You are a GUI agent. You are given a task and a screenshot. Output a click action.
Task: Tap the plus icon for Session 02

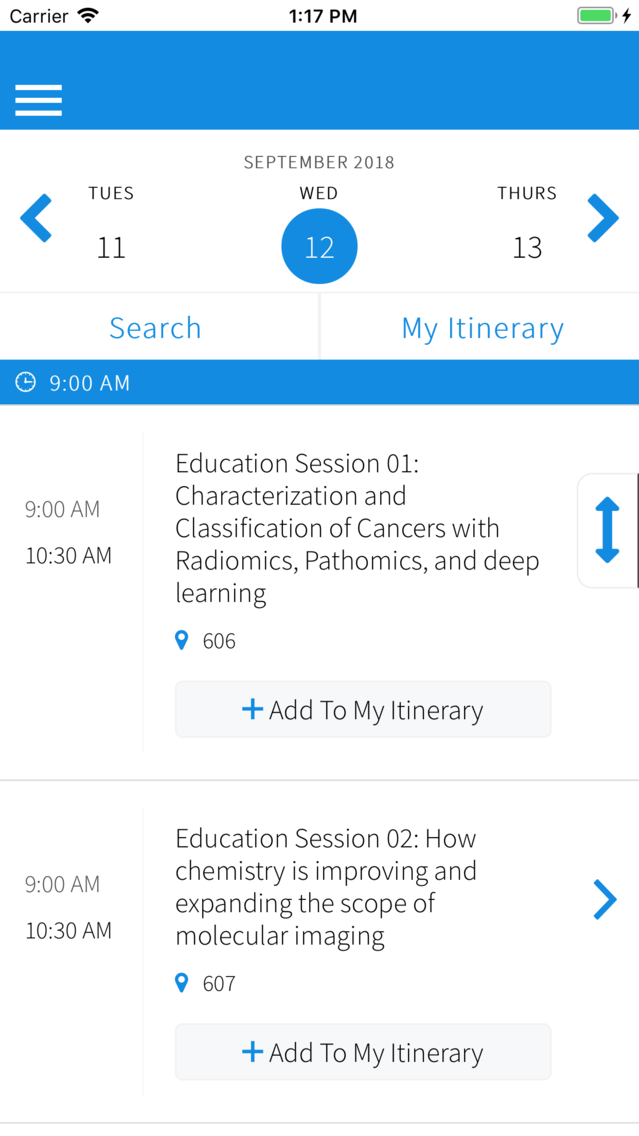click(252, 1052)
